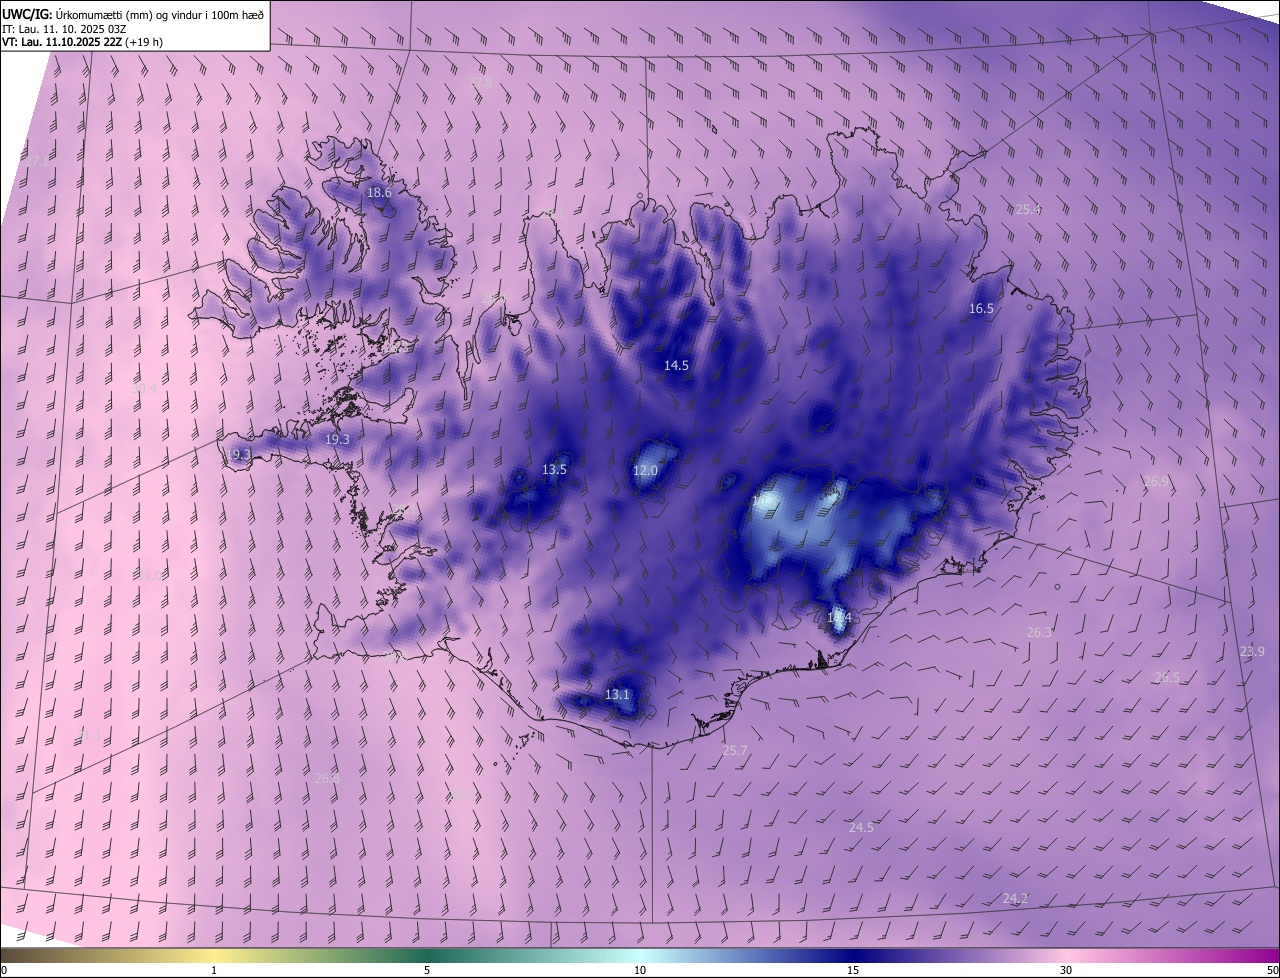
Task: Click the 14.4 value on the southeast glacier
Action: point(839,619)
